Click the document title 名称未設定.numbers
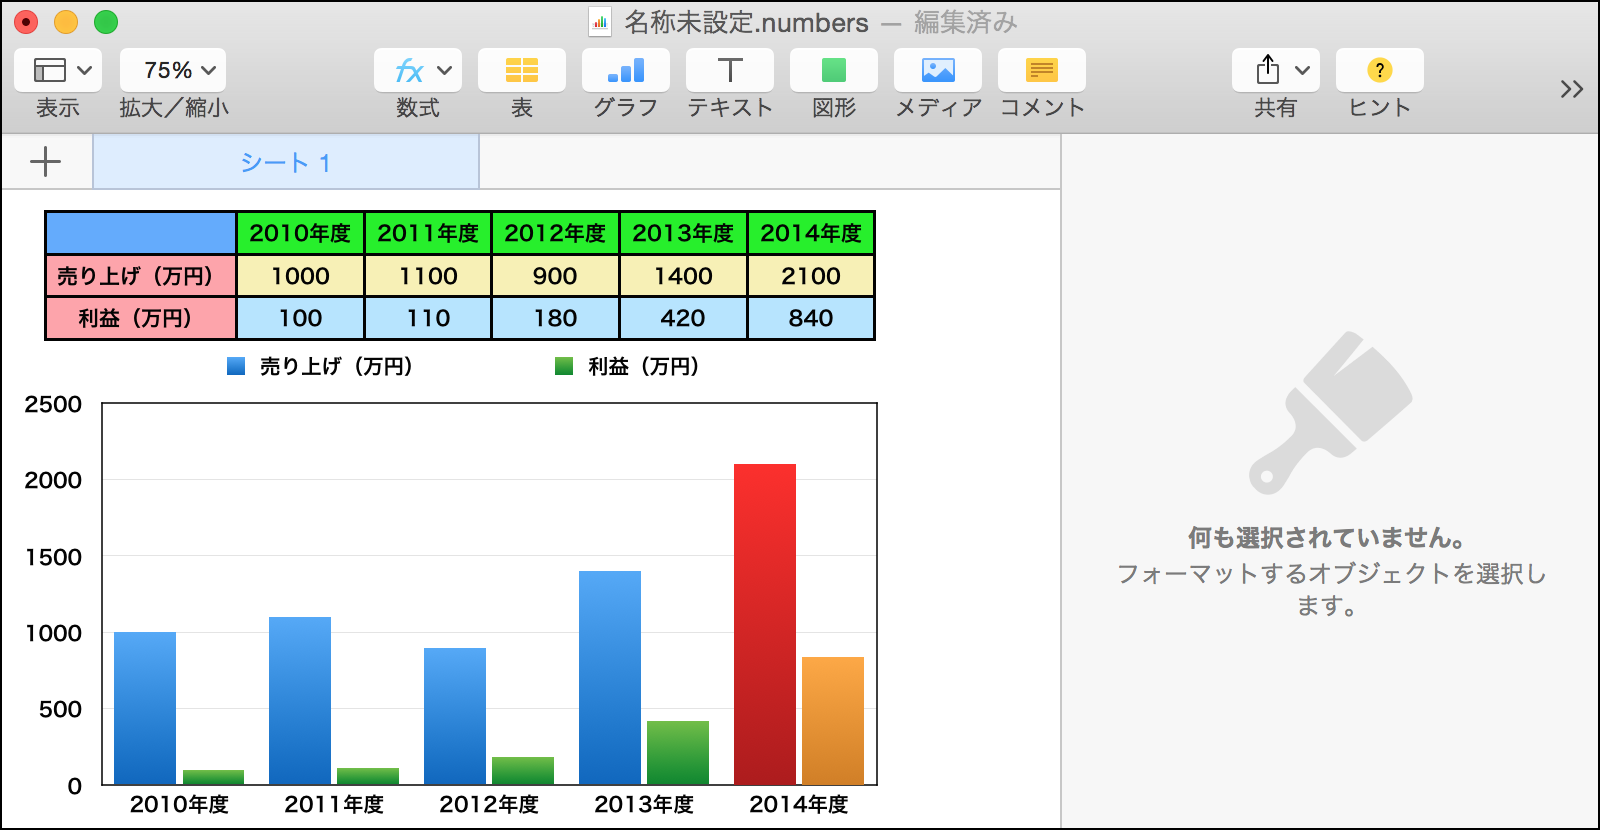Screen dimensions: 1600x830 746,22
